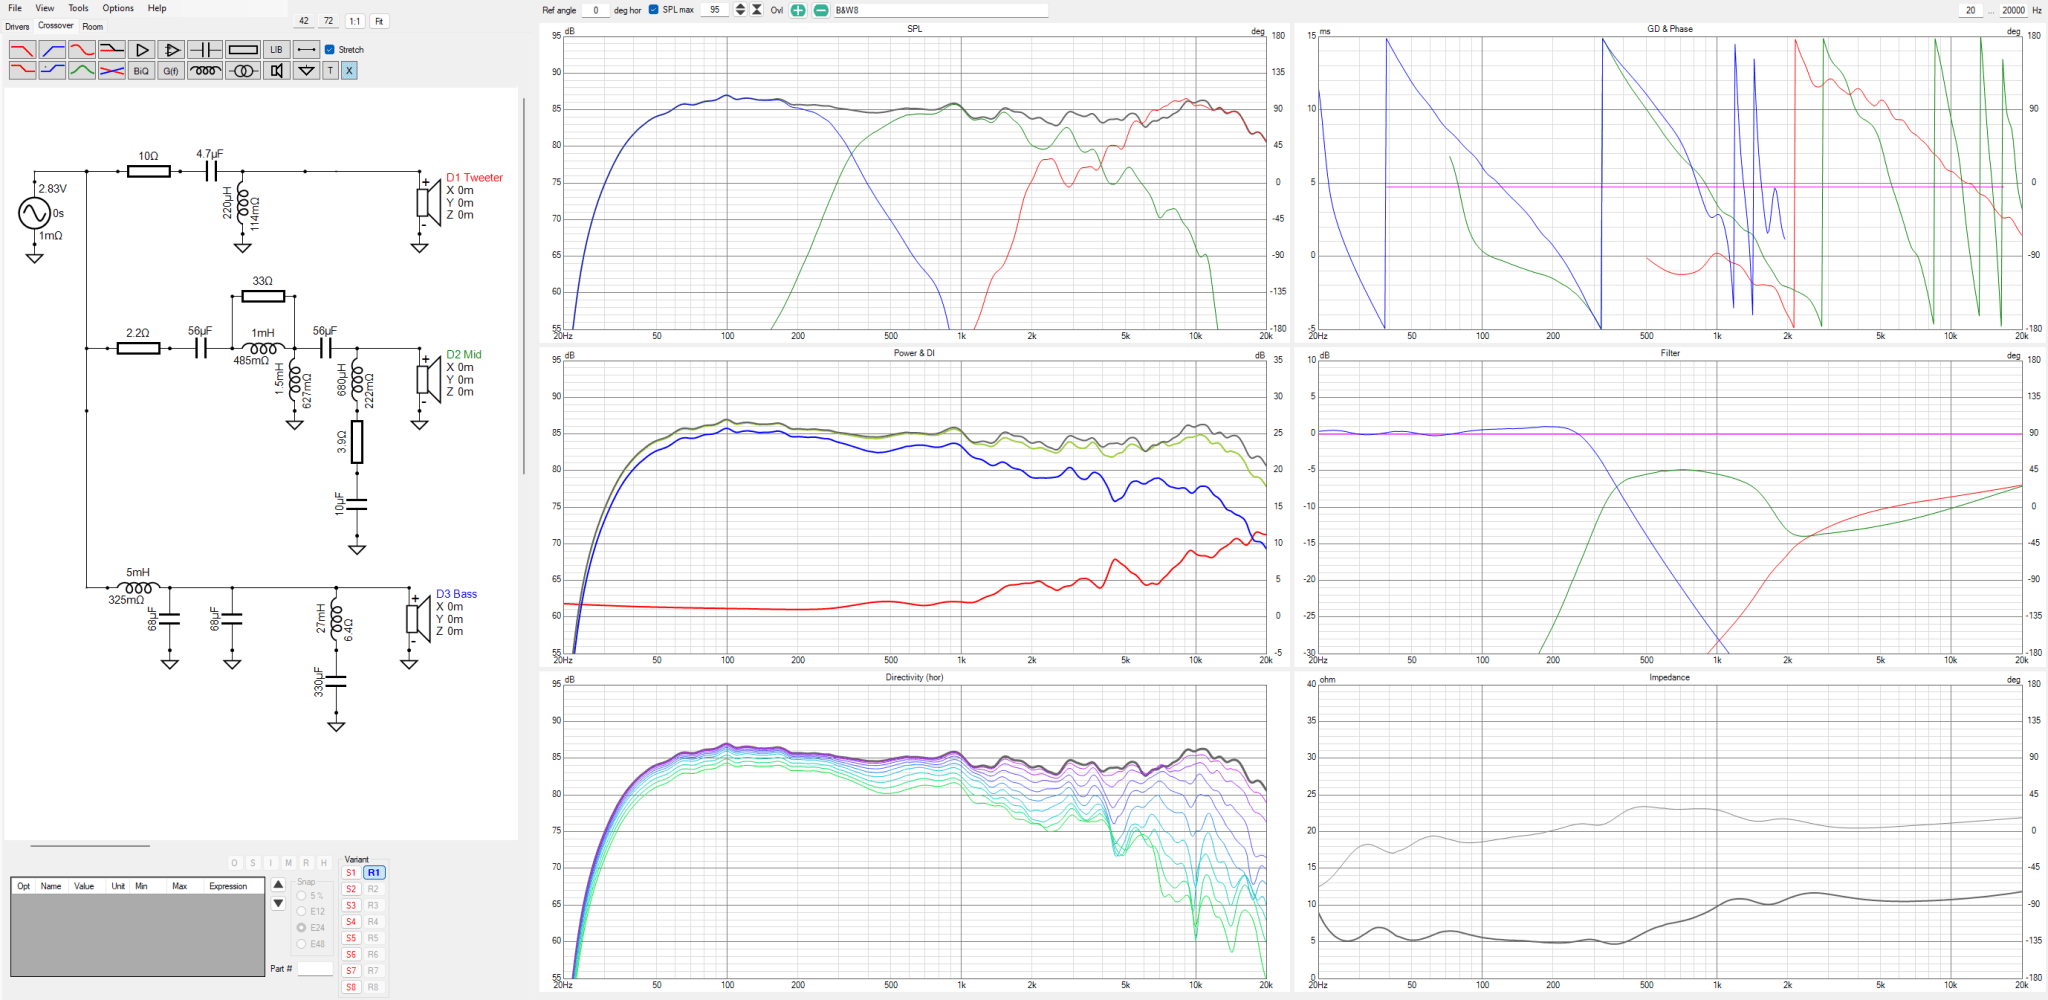Image resolution: width=2048 pixels, height=1000 pixels.
Task: Select the red low-pass filter tool
Action: pyautogui.click(x=22, y=49)
